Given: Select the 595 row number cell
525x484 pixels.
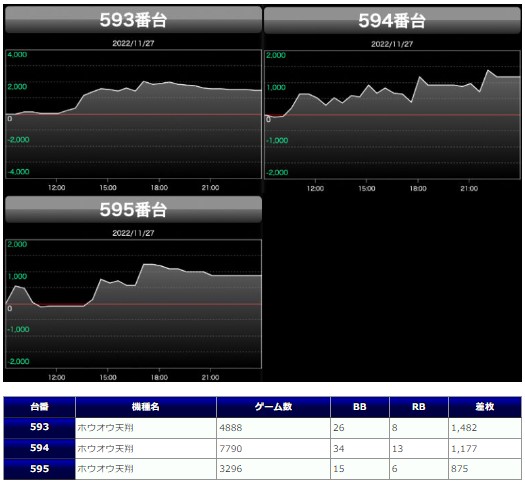Looking at the screenshot, I should [x=40, y=469].
